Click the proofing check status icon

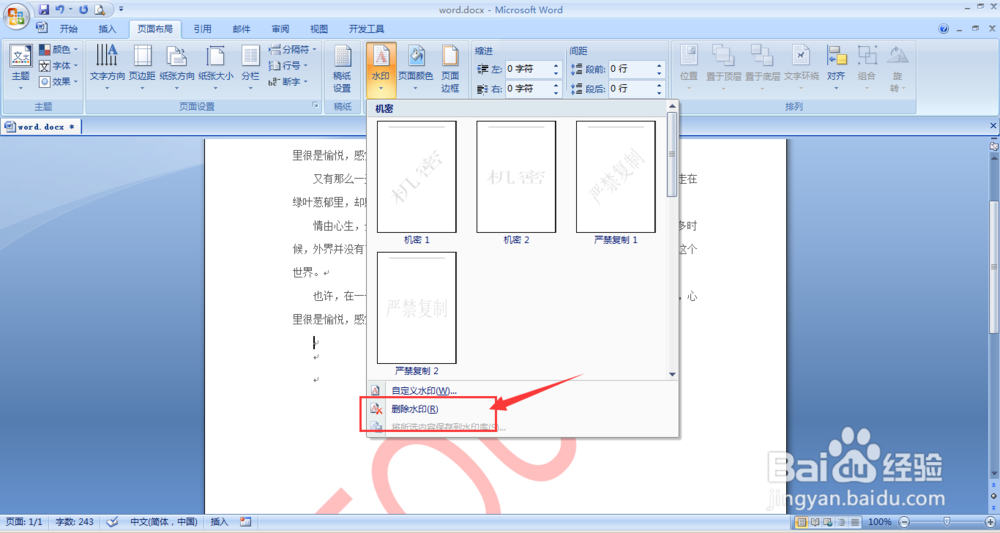pos(112,522)
